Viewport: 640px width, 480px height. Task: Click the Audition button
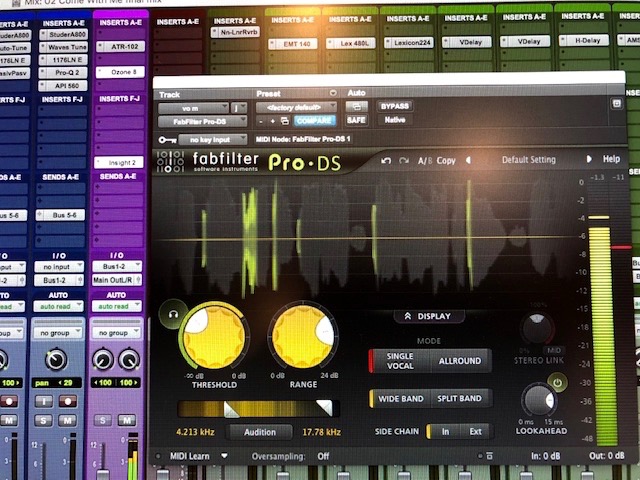coord(260,432)
